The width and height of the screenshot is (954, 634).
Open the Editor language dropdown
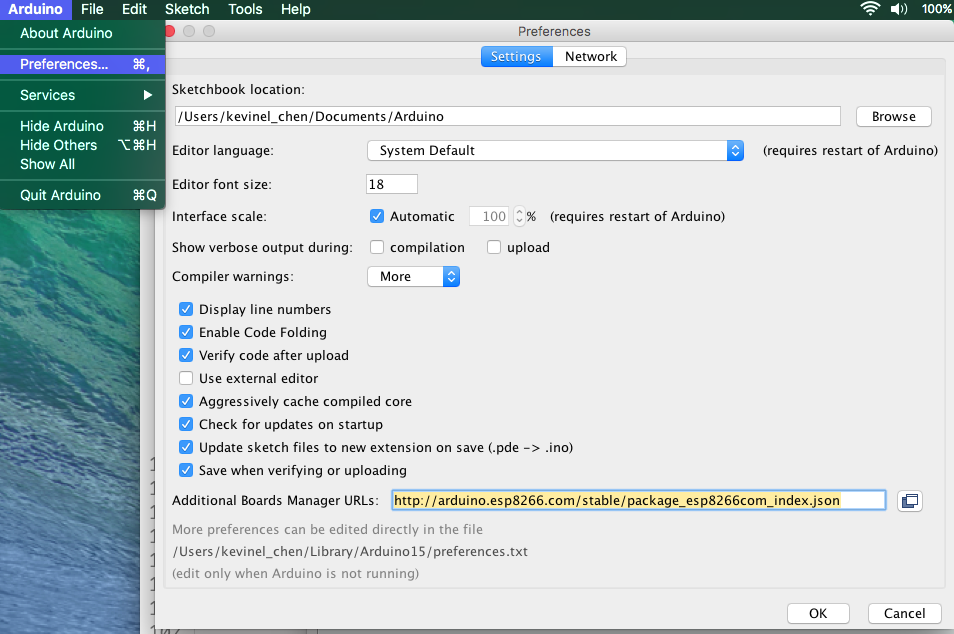pyautogui.click(x=555, y=150)
